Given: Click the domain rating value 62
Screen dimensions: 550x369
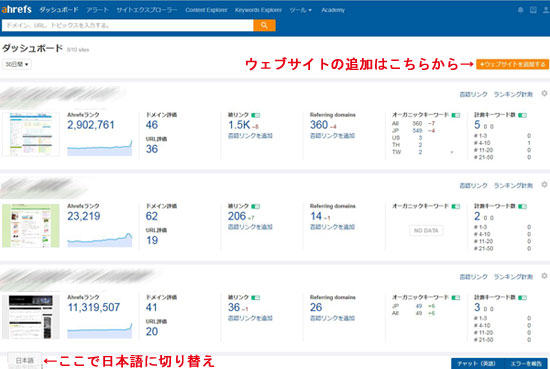Looking at the screenshot, I should 152,216.
